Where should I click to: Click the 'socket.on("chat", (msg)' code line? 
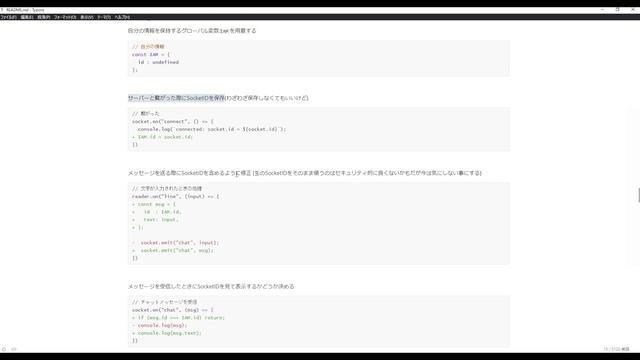click(172, 310)
